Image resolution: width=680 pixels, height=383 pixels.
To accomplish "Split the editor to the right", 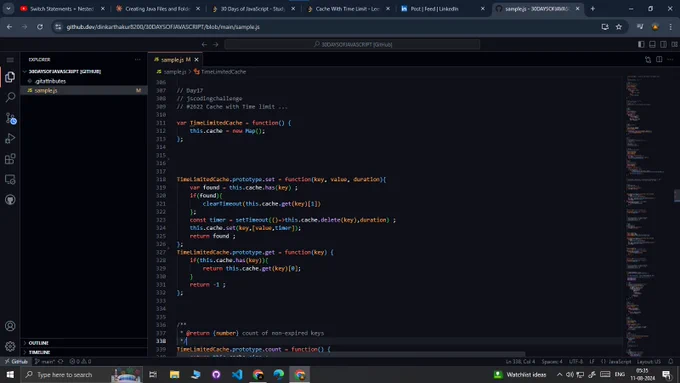I will pyautogui.click(x=659, y=59).
